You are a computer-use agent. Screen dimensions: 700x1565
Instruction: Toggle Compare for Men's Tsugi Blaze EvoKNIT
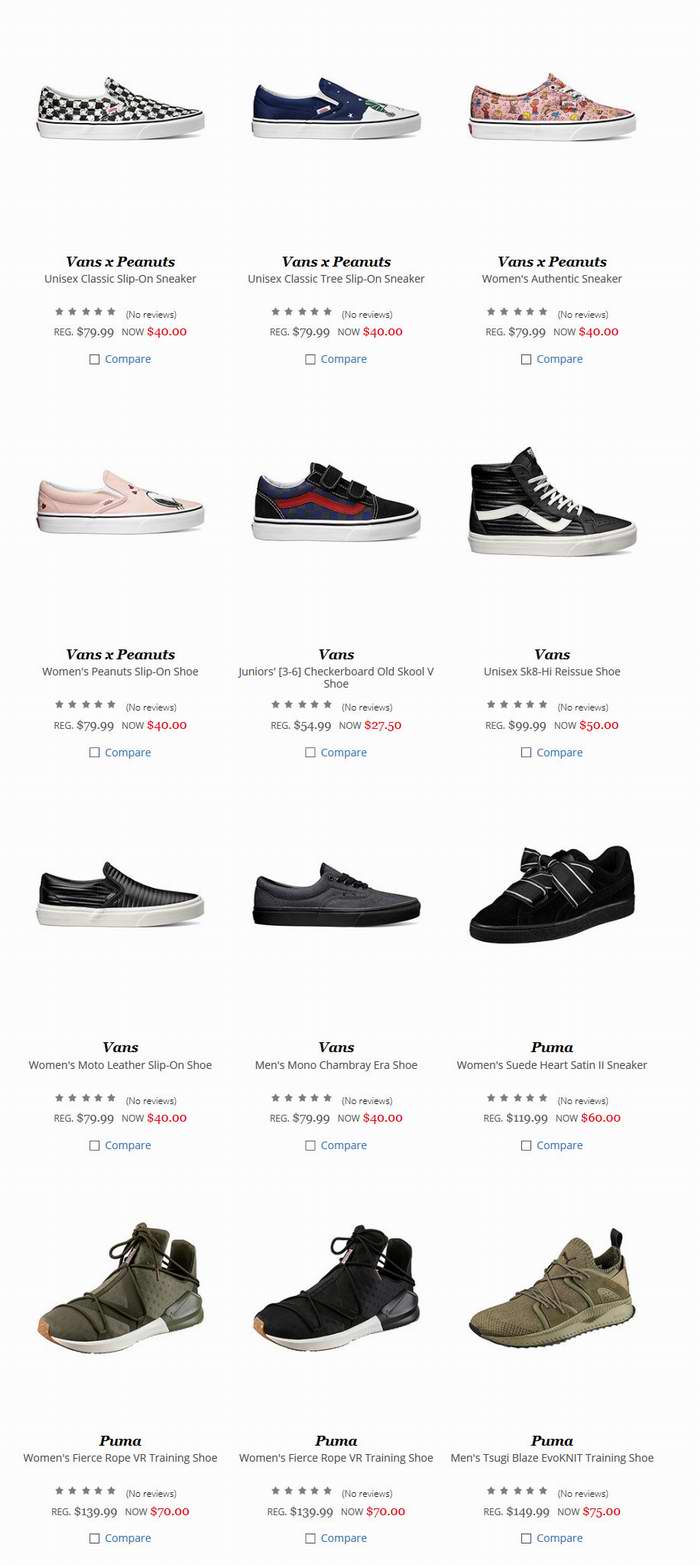tap(526, 1538)
